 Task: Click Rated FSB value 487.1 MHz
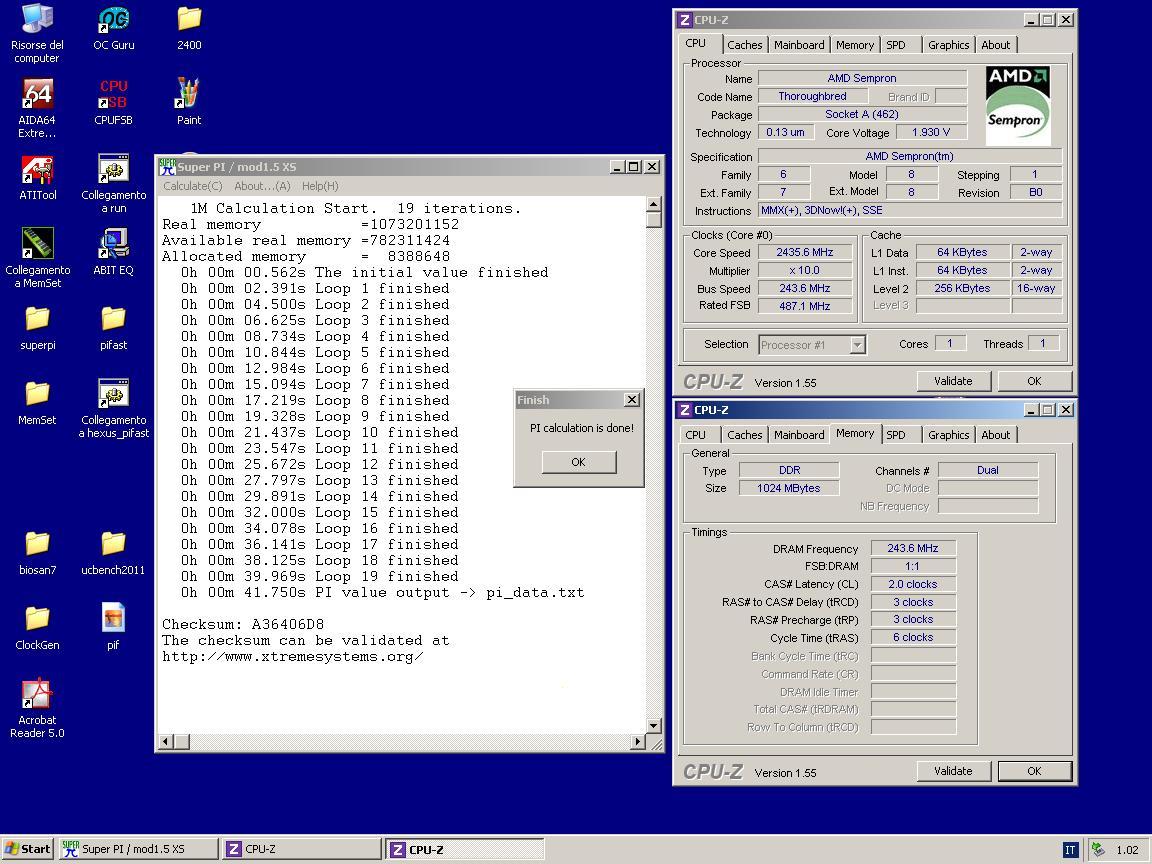point(804,306)
